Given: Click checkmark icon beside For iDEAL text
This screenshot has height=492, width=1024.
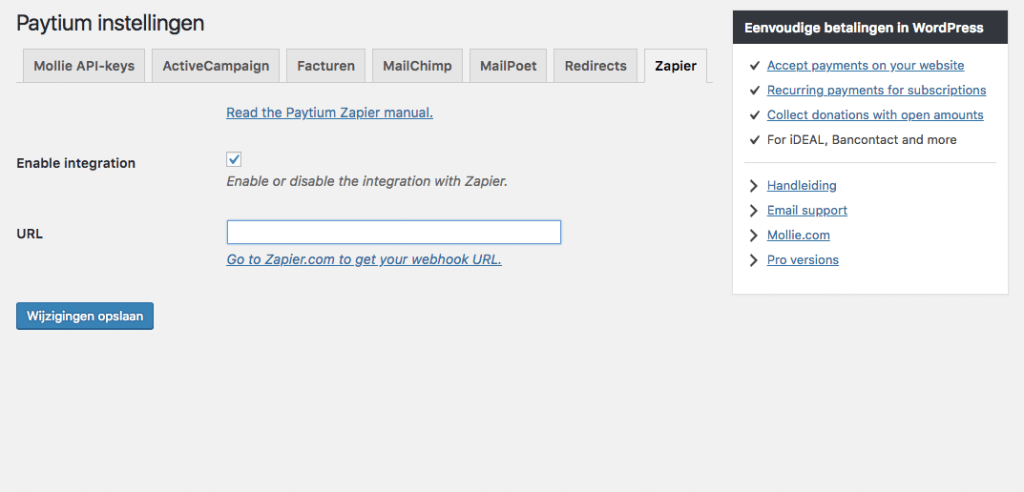Looking at the screenshot, I should [754, 141].
